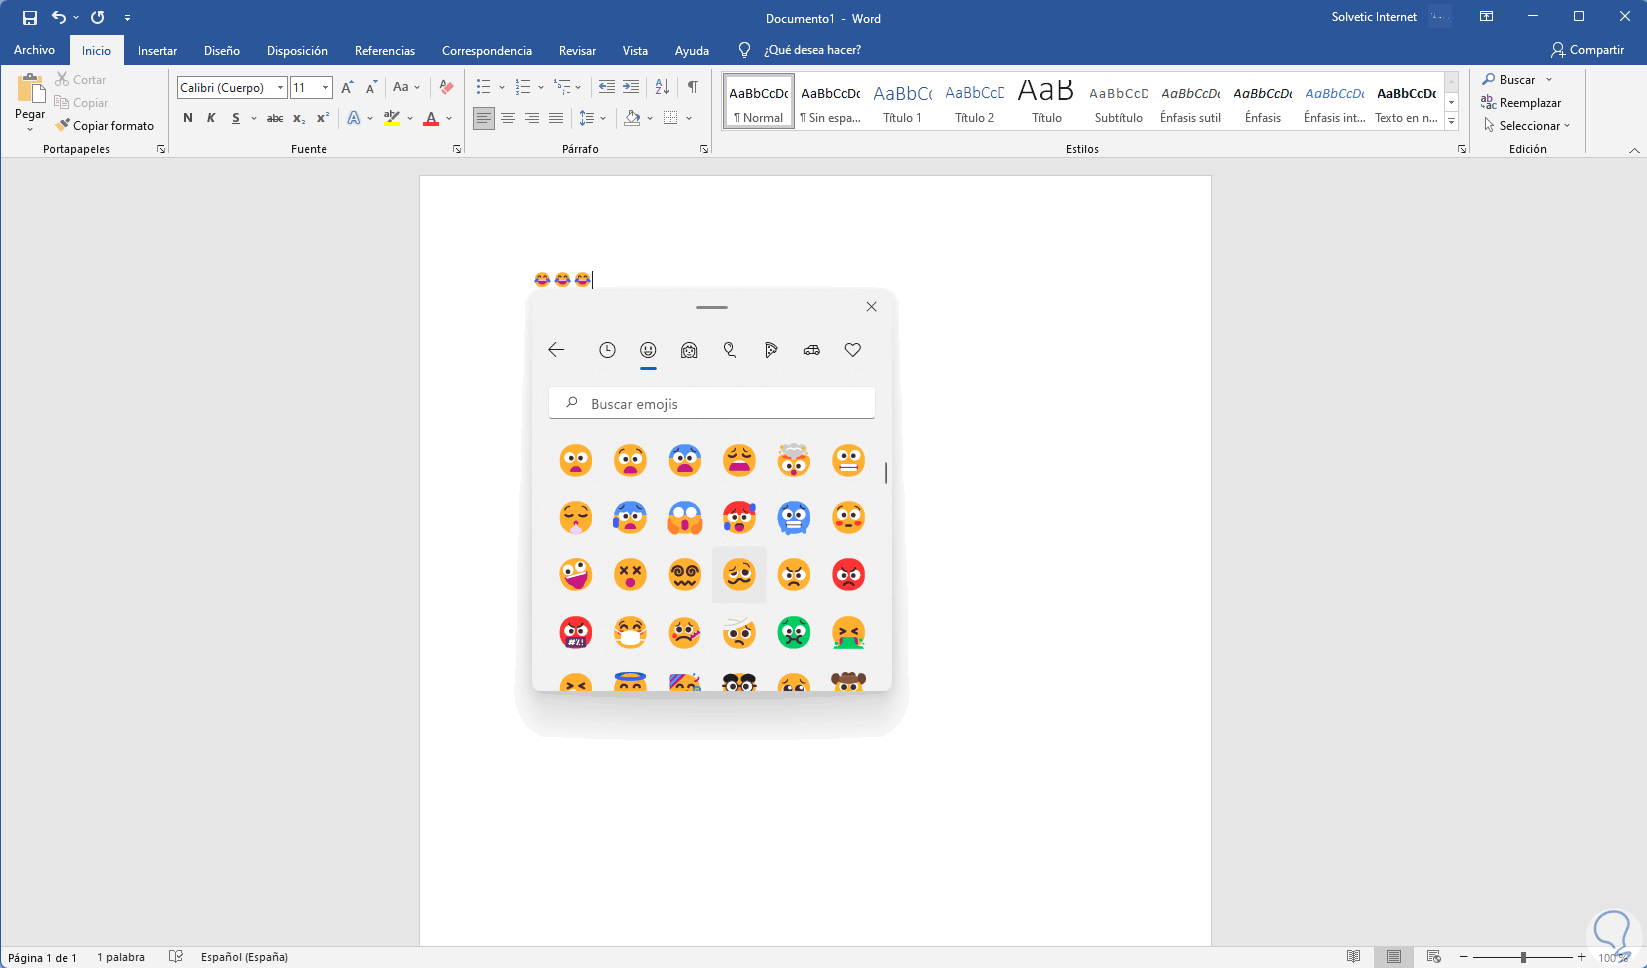This screenshot has height=968, width=1647.
Task: Insert the red angry face emoji
Action: pos(848,575)
